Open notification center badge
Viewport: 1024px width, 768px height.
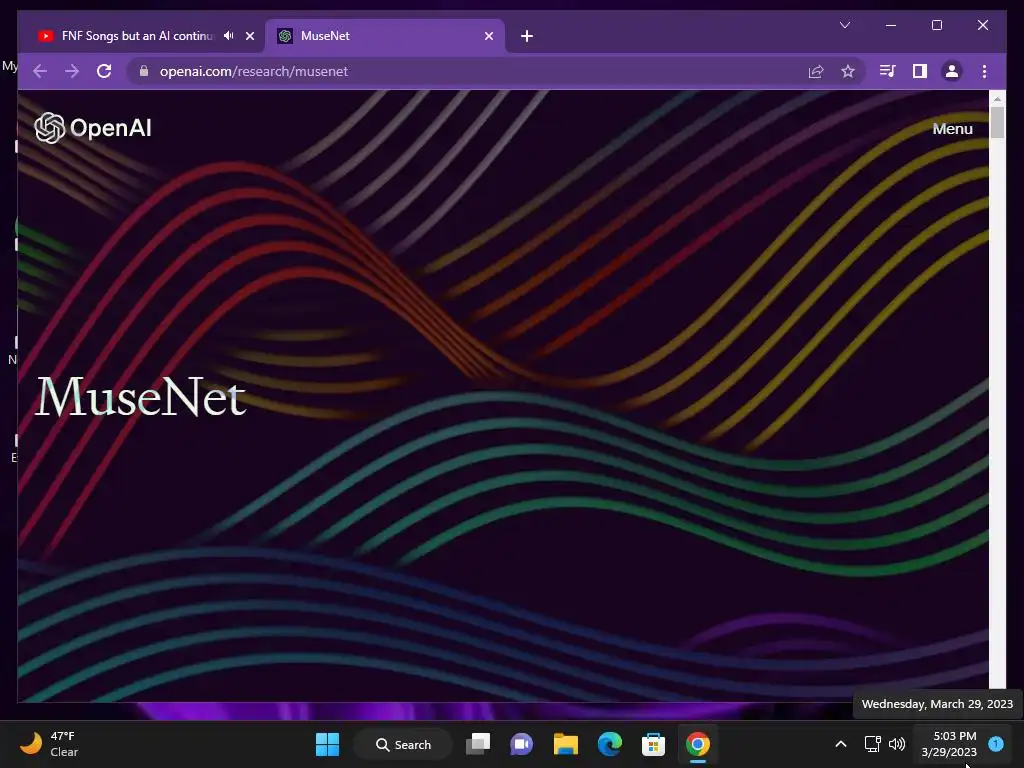pos(996,744)
